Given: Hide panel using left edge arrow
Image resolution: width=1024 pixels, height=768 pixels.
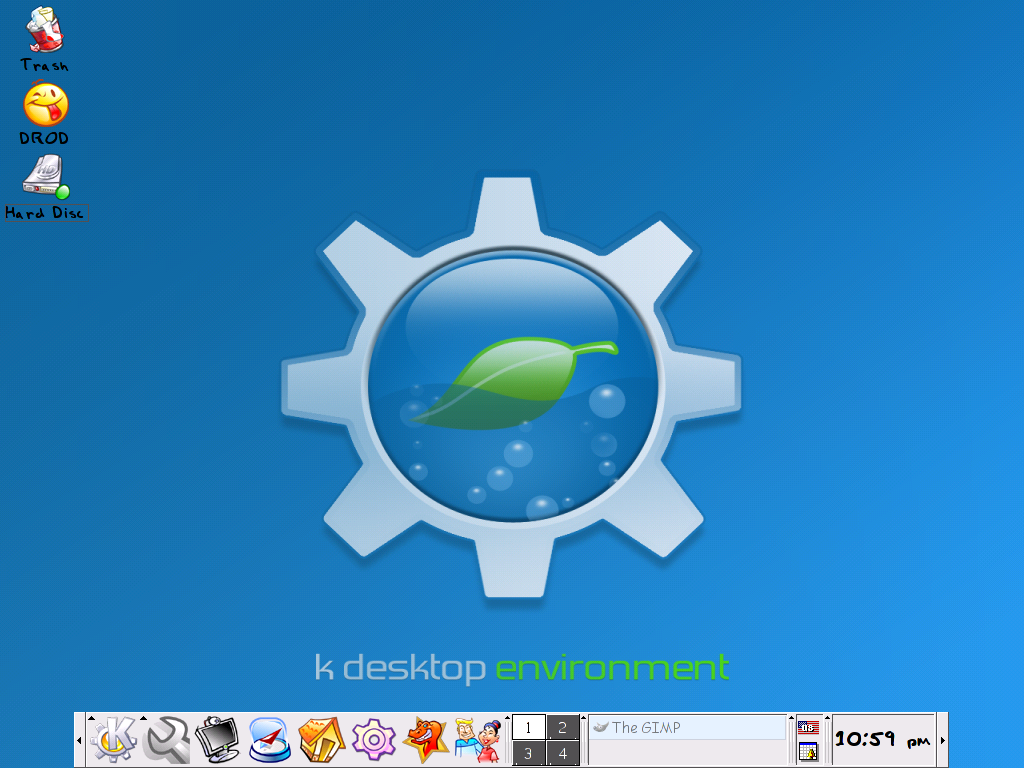Looking at the screenshot, I should click(x=79, y=740).
